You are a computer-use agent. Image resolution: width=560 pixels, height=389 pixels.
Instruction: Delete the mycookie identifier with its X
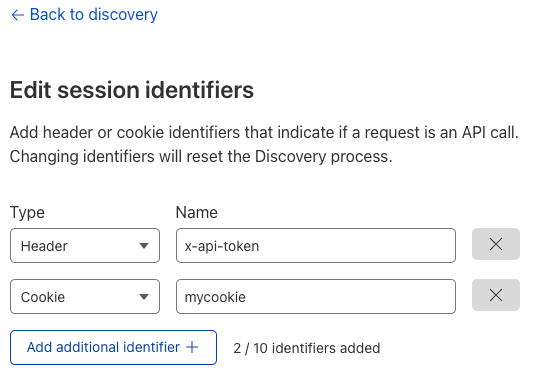[496, 295]
